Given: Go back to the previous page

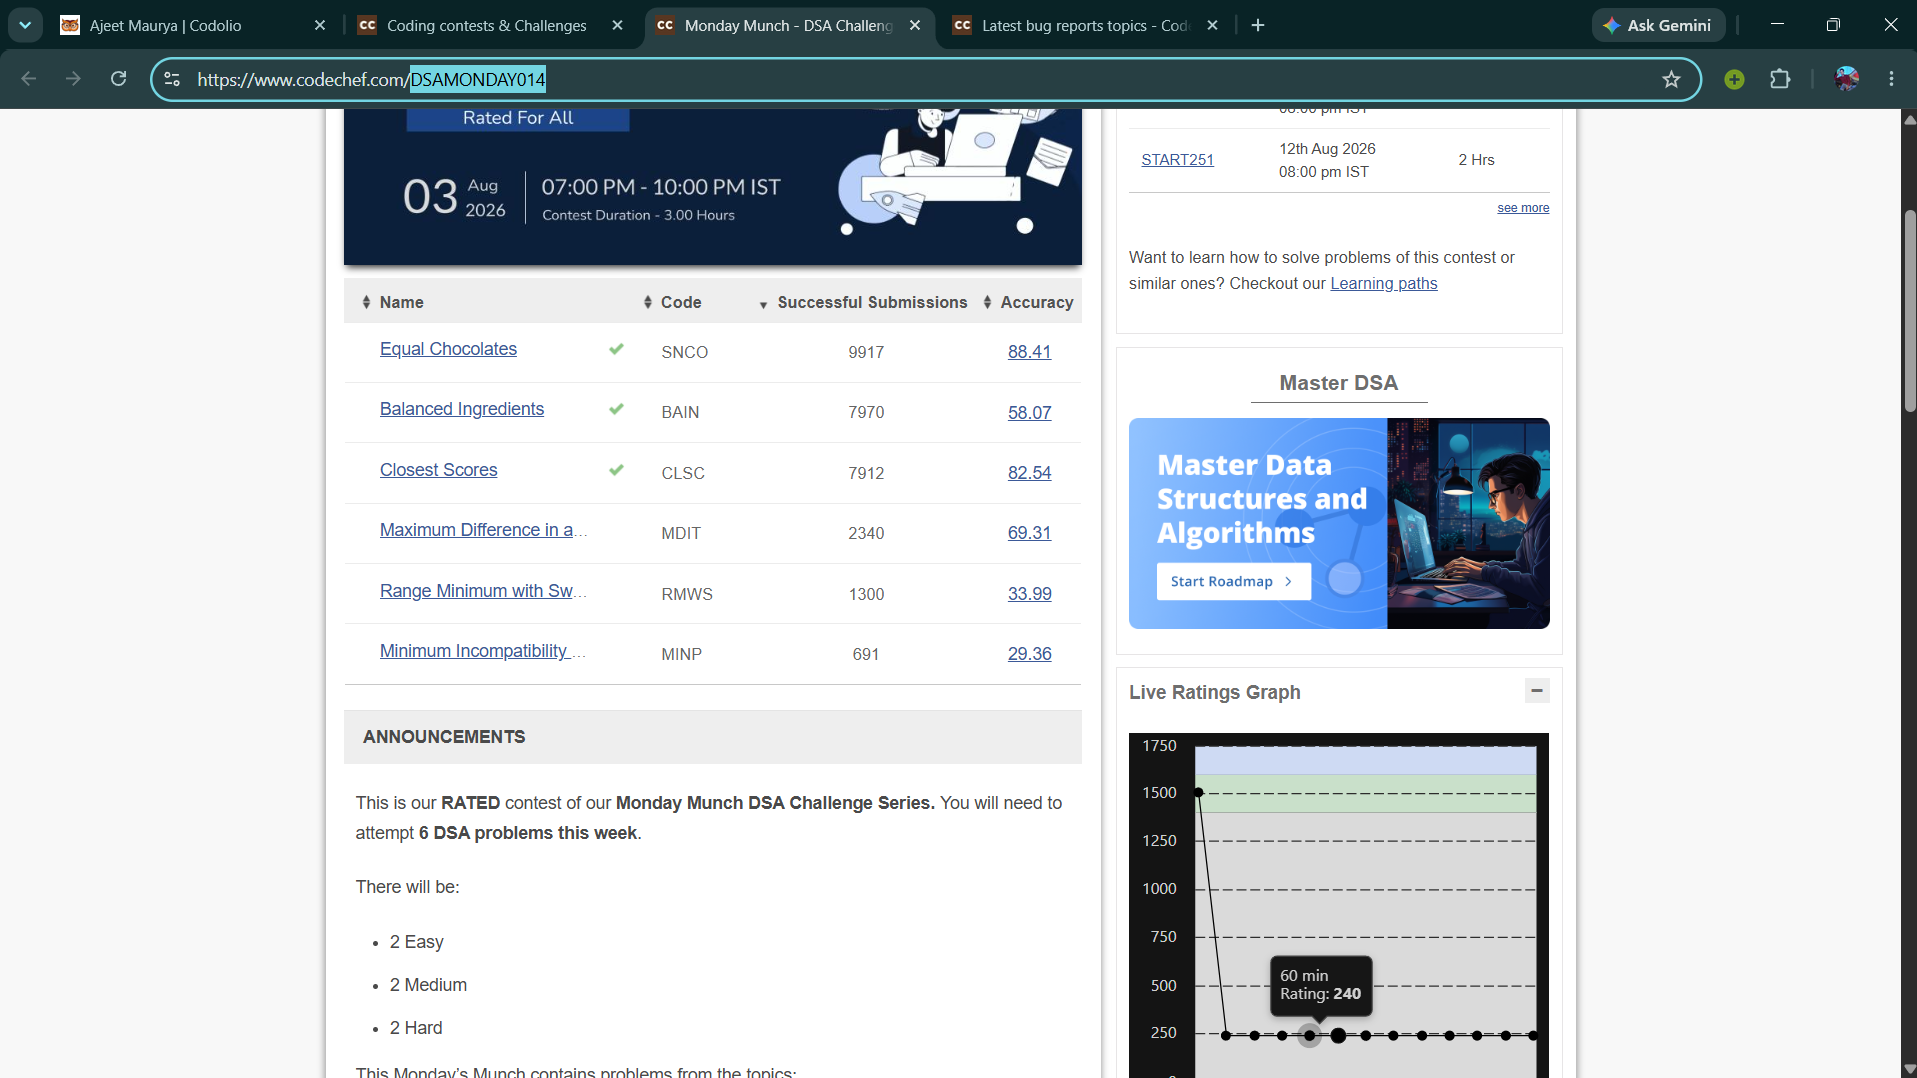Looking at the screenshot, I should tap(29, 79).
